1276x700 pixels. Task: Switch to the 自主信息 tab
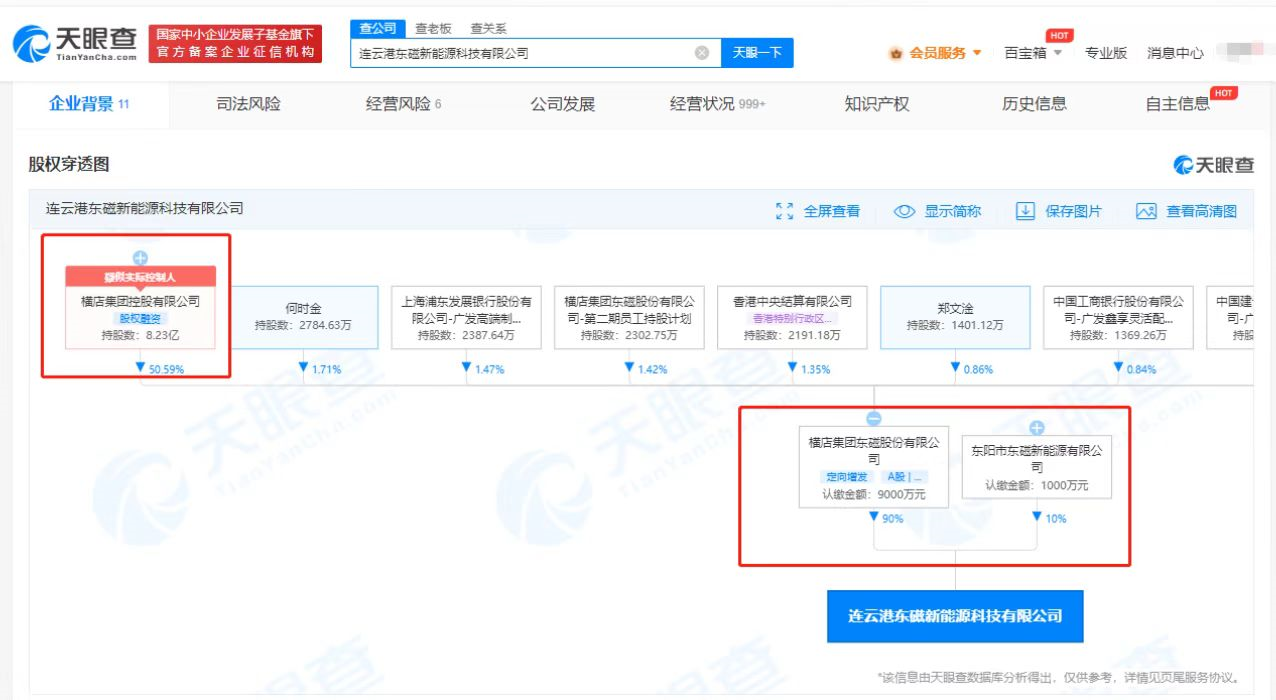[x=1177, y=104]
